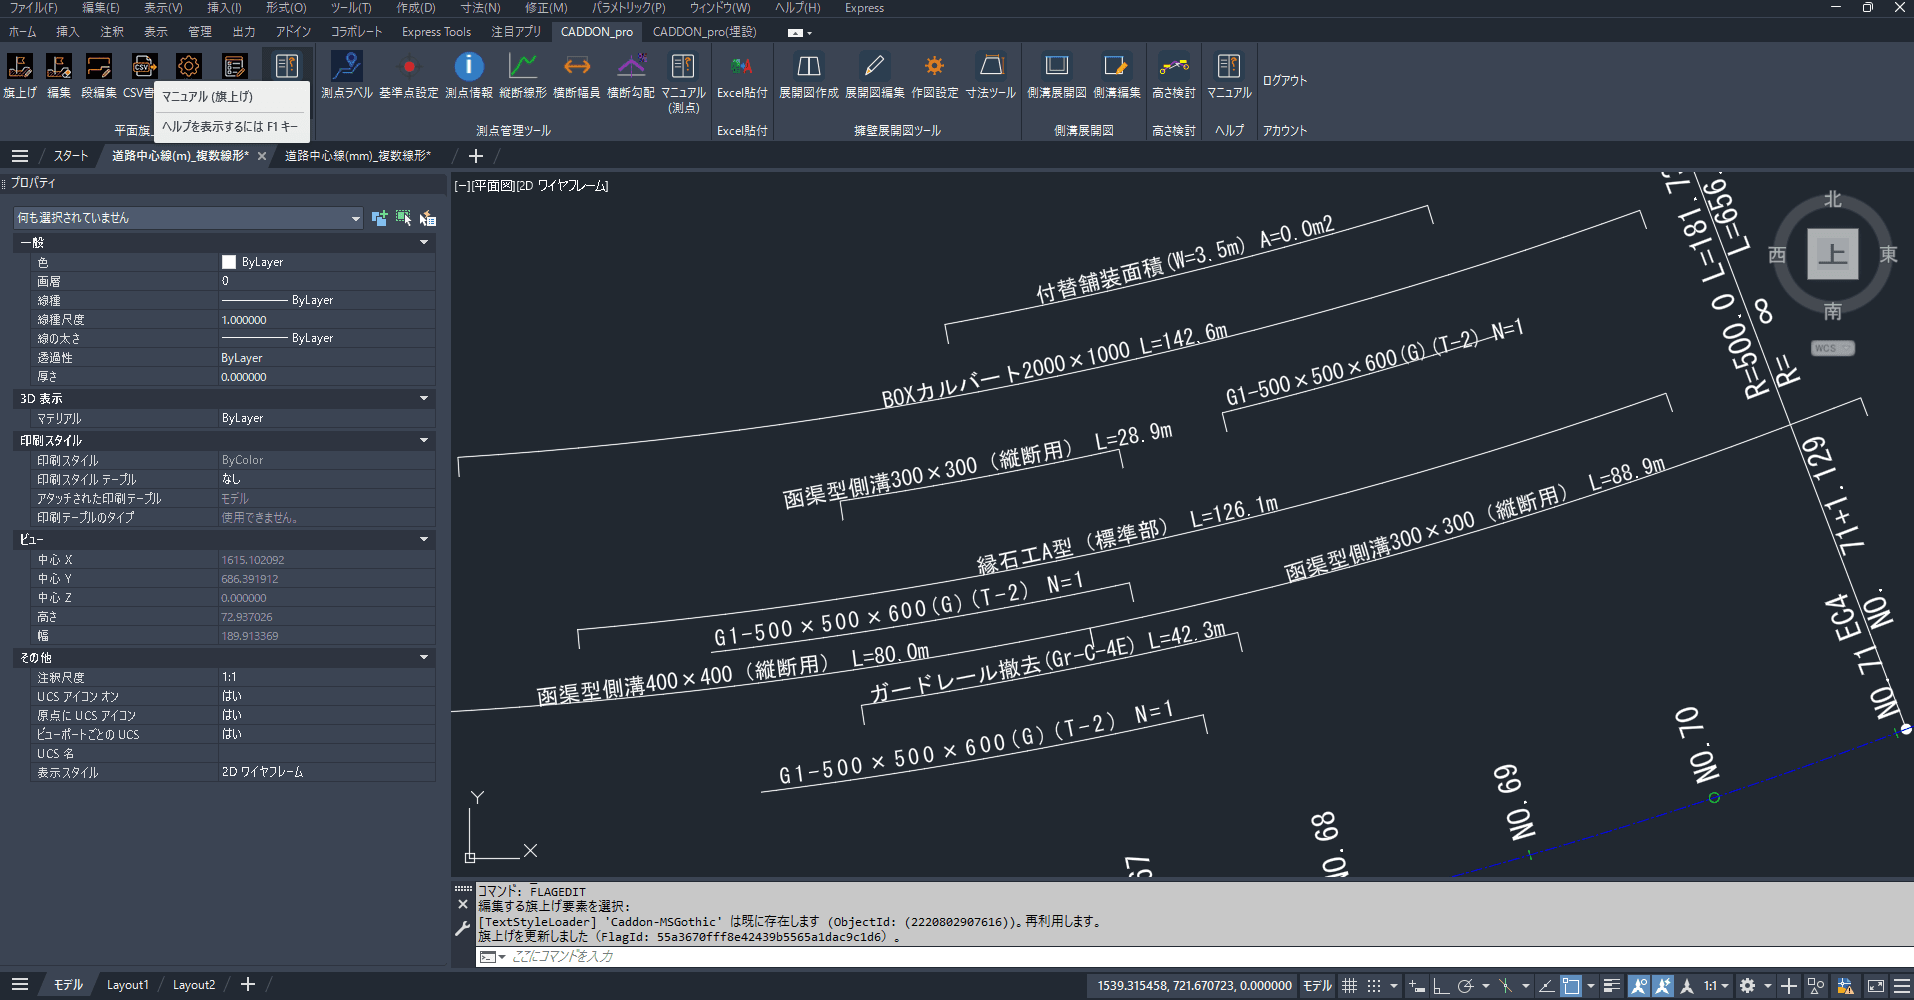Image resolution: width=1914 pixels, height=1000 pixels.
Task: Toggle snap mode dots in status bar
Action: (x=1374, y=986)
